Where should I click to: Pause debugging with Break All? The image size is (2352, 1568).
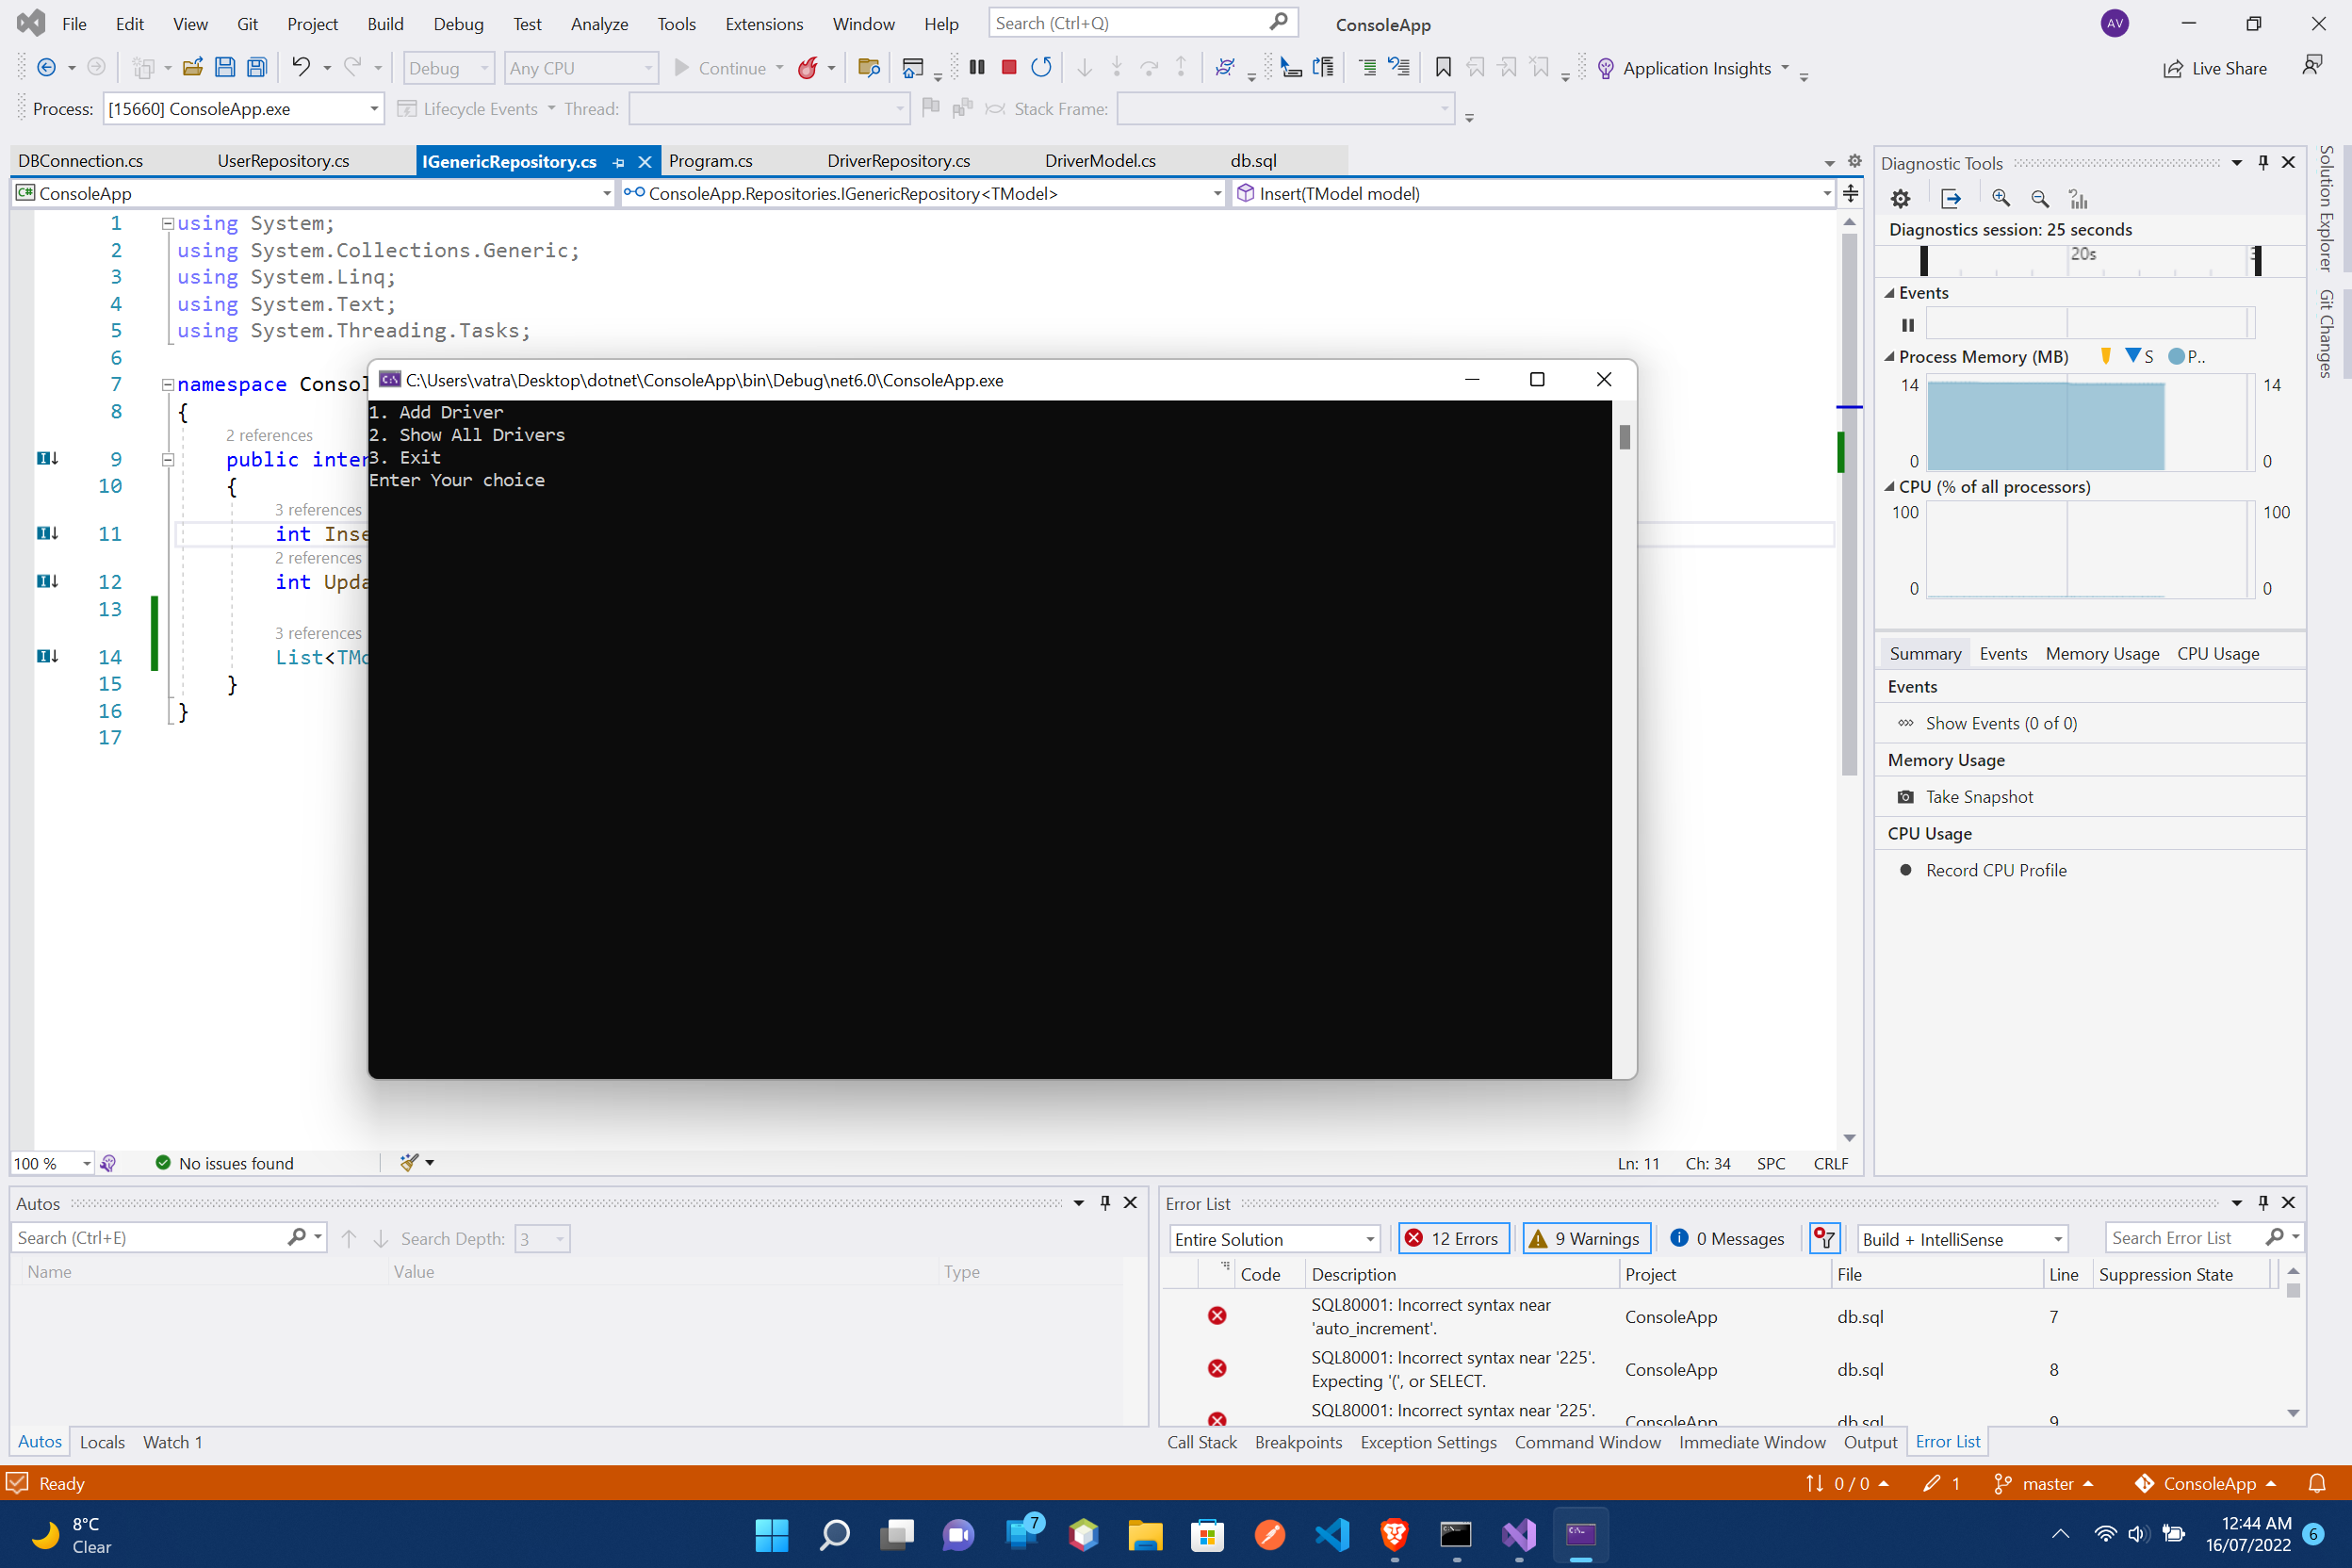[x=977, y=67]
